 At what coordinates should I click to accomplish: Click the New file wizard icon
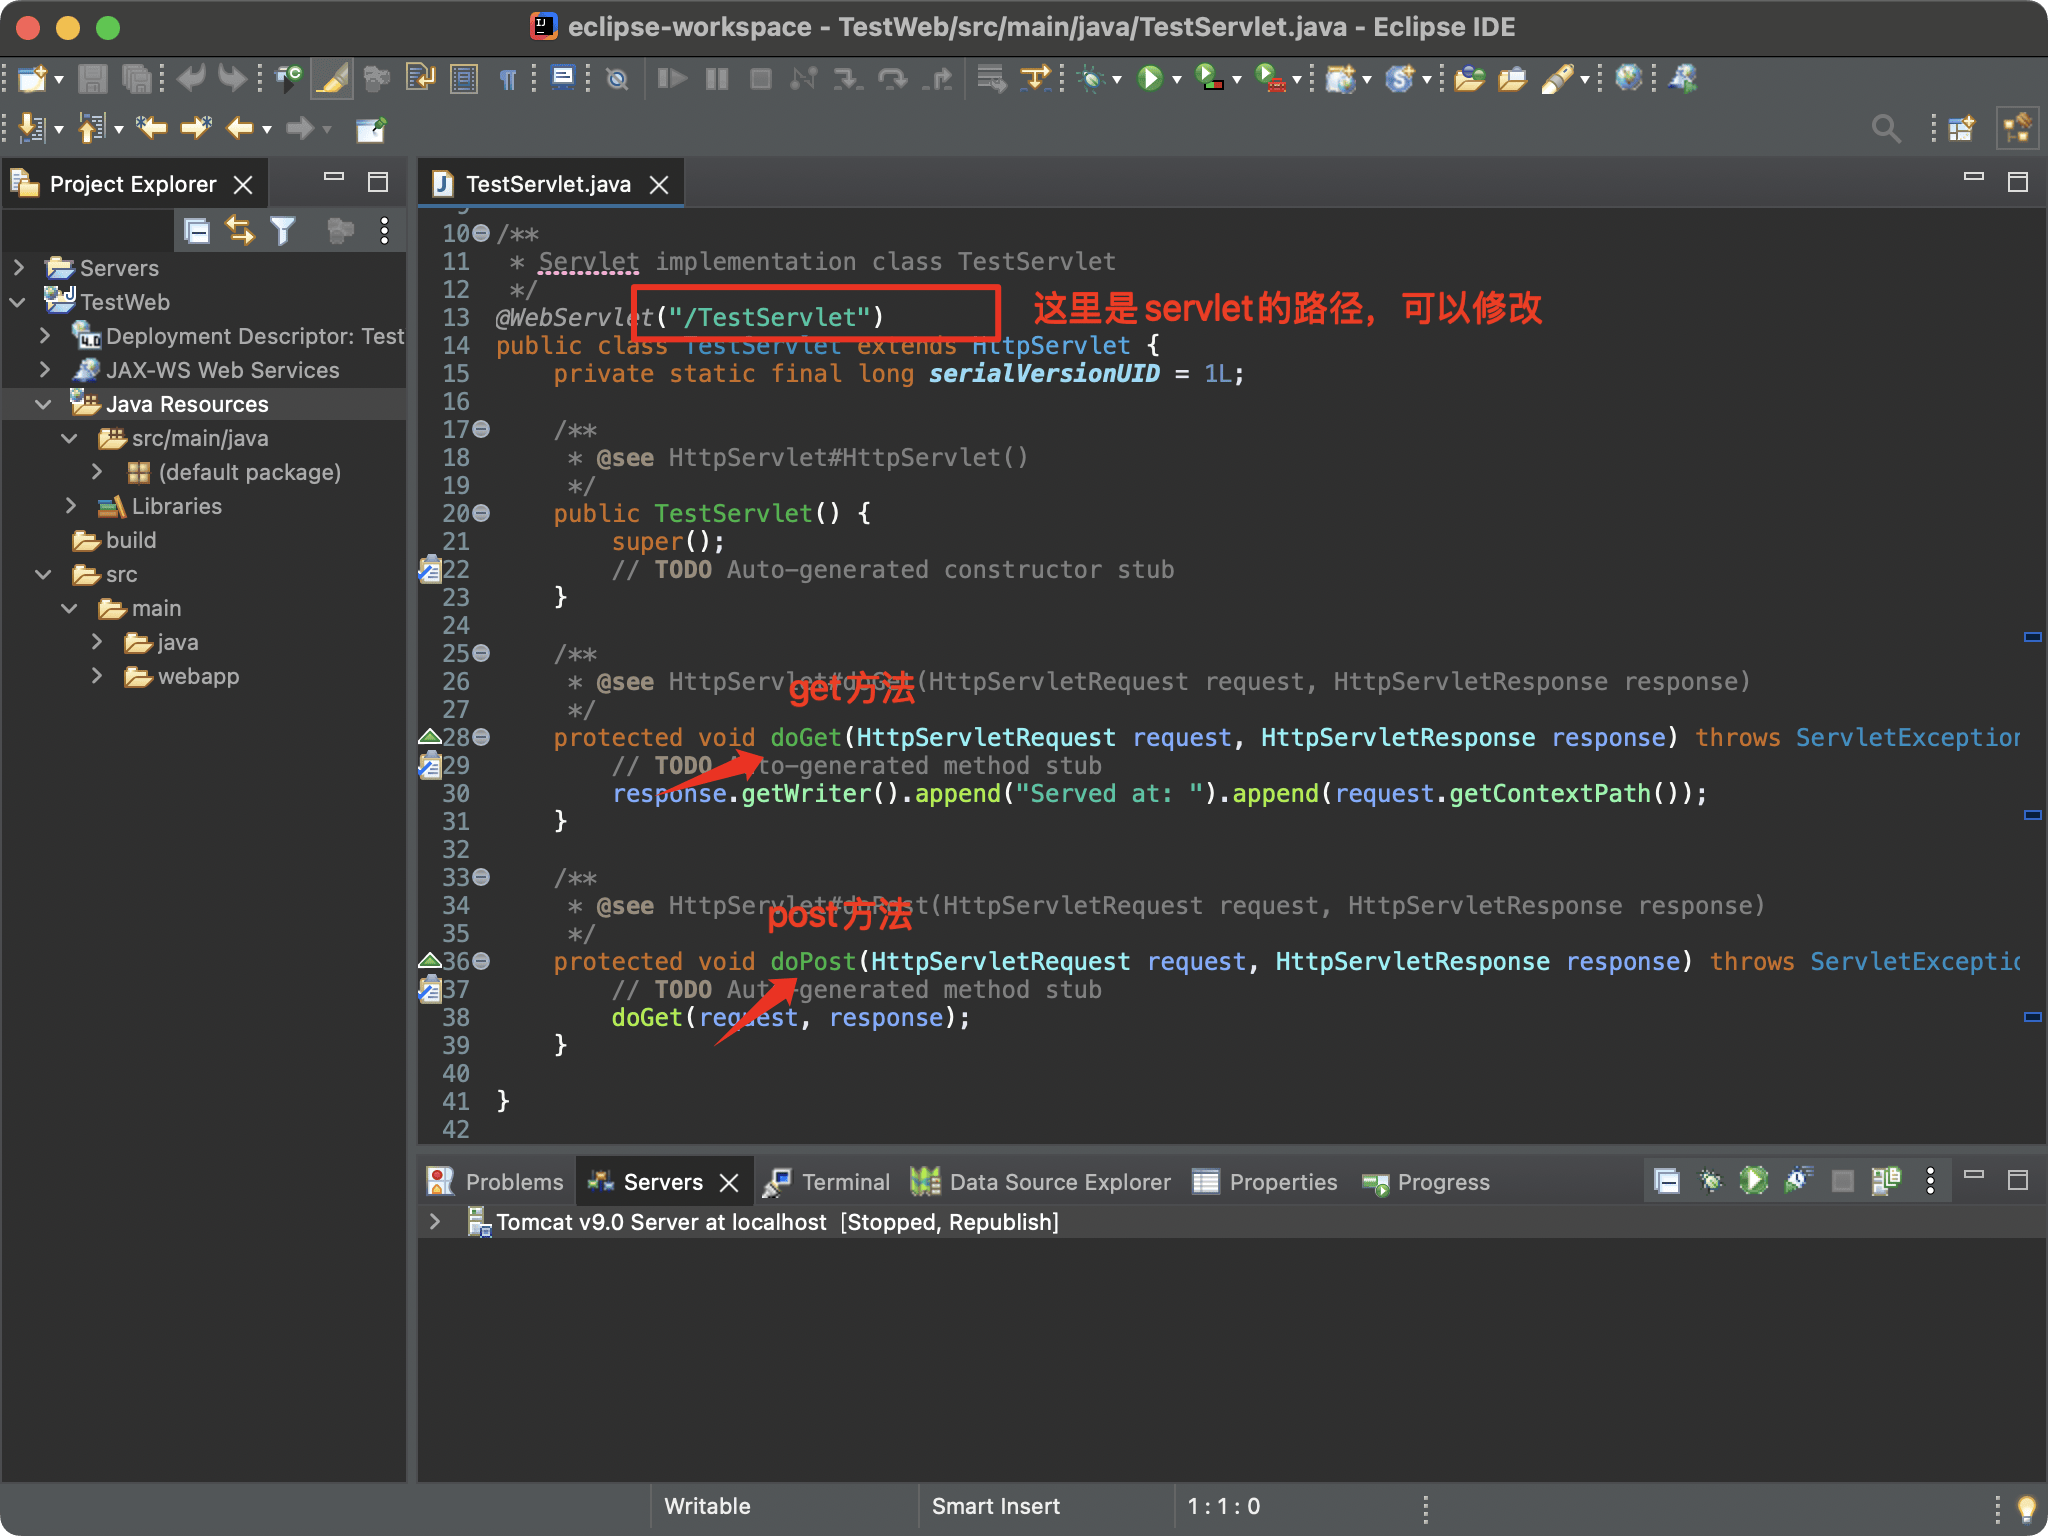click(32, 78)
